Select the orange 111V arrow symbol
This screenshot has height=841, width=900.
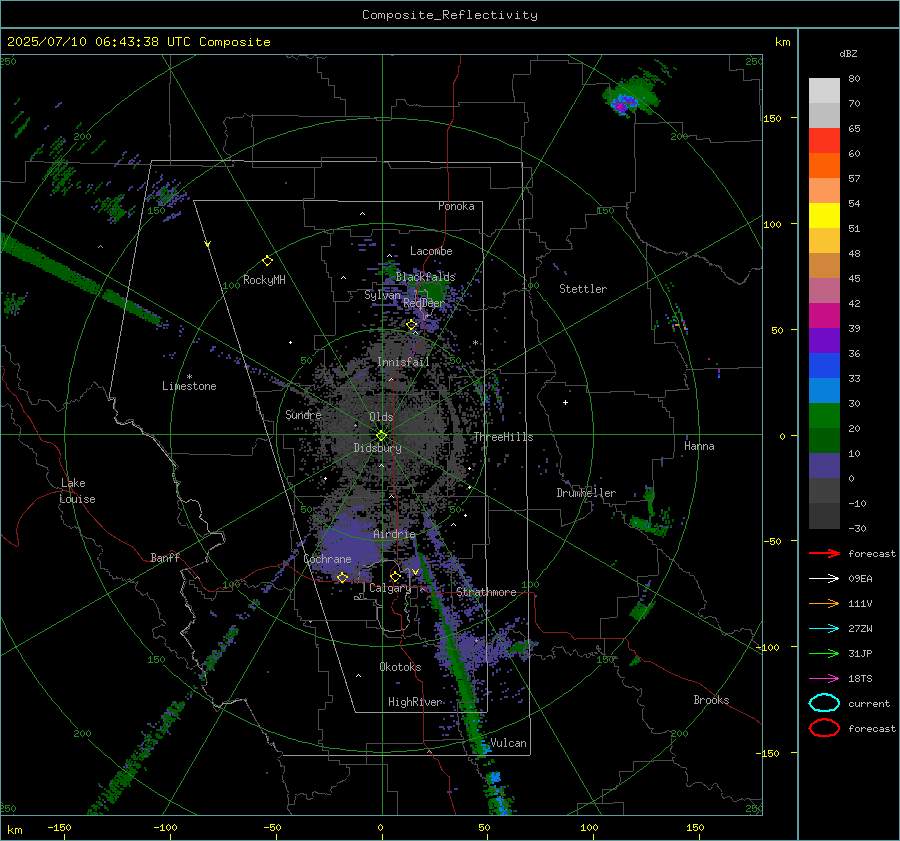[824, 603]
